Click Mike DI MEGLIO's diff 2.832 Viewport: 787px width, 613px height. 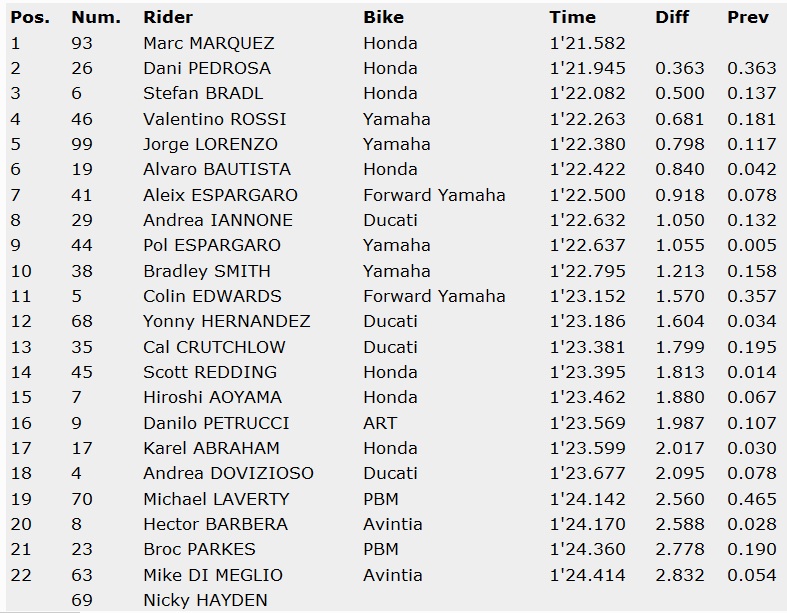point(680,575)
